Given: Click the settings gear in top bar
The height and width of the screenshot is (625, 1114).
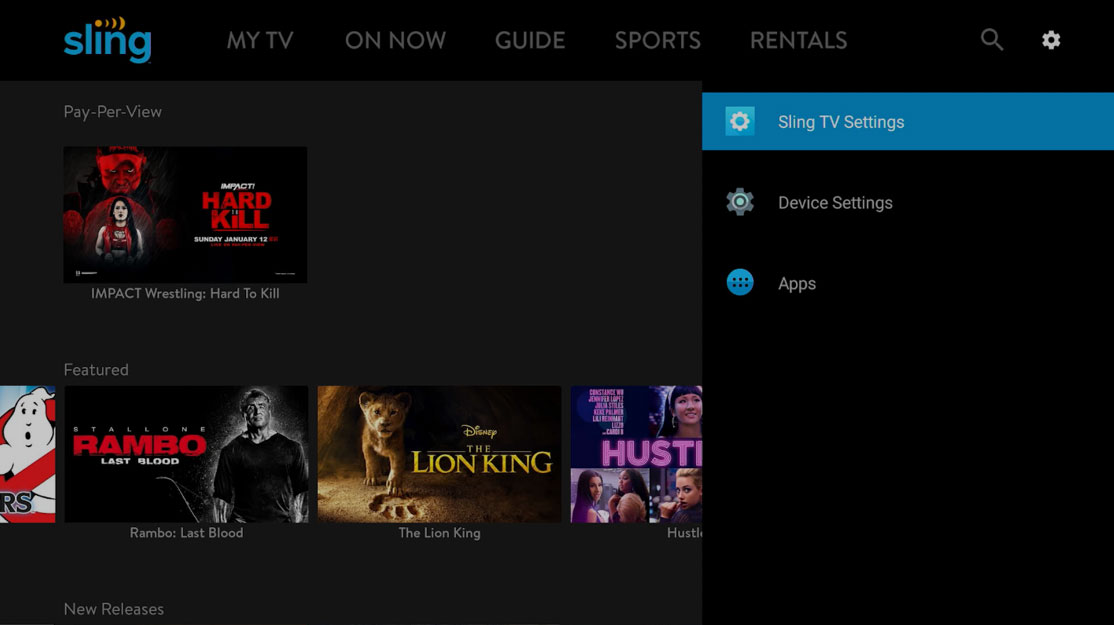Looking at the screenshot, I should tap(1051, 40).
